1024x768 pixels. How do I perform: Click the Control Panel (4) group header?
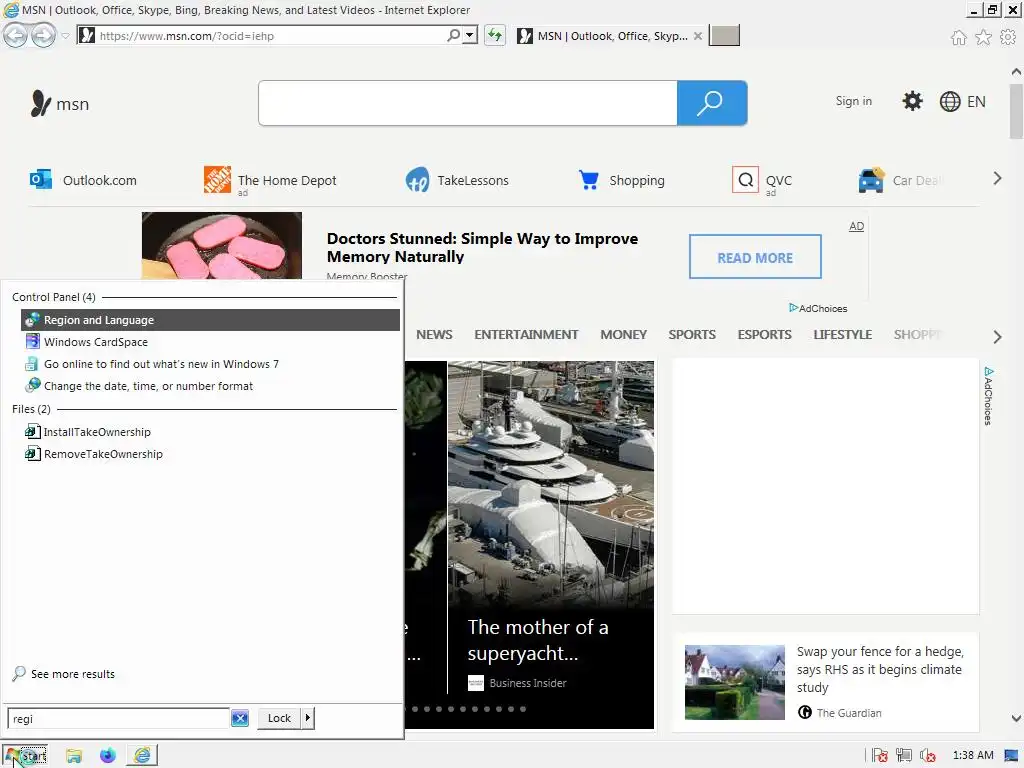[54, 297]
